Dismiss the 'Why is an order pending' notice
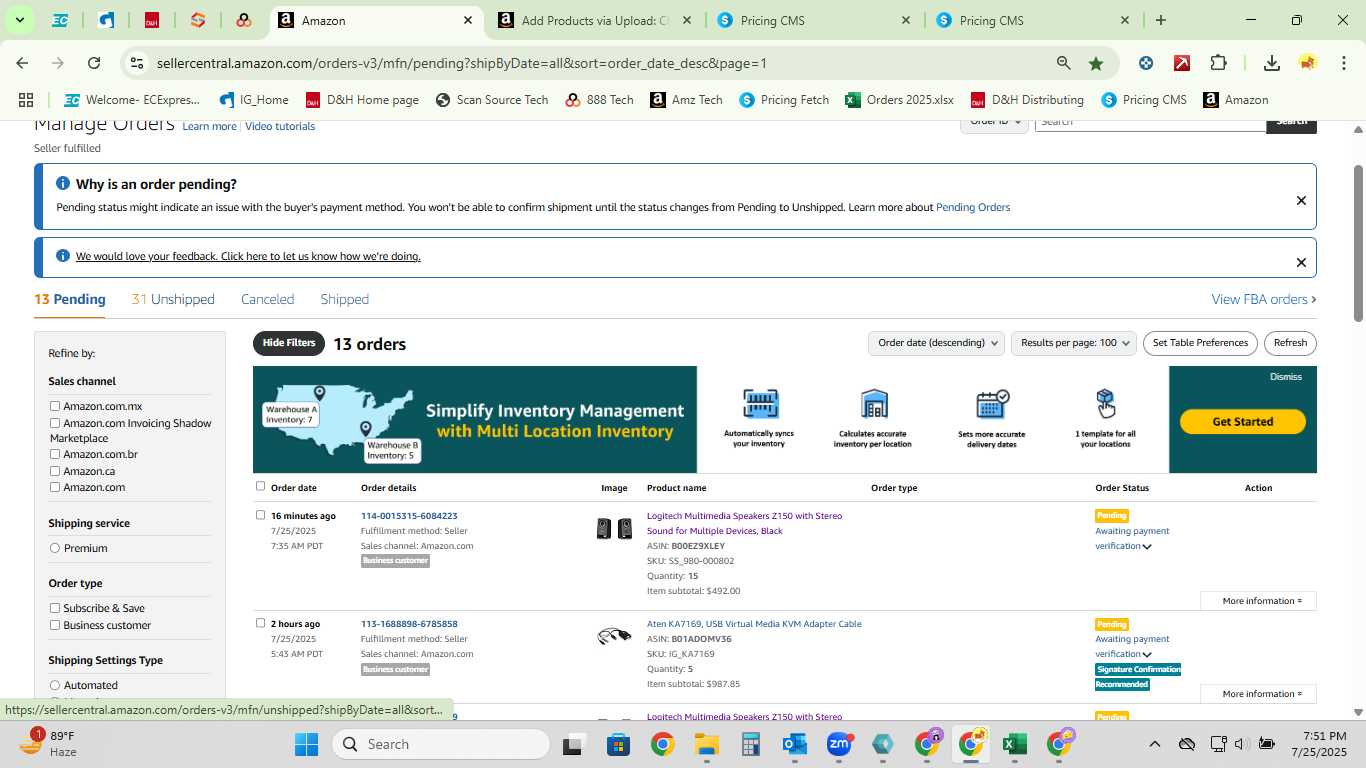1366x768 pixels. 1301,201
